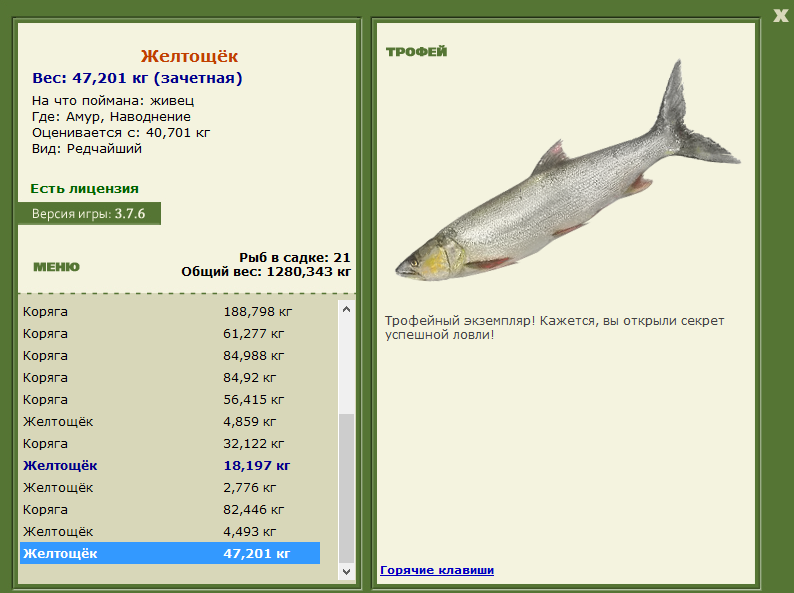
Task: Select the Желтощёк 2,776 кг row
Action: 170,488
